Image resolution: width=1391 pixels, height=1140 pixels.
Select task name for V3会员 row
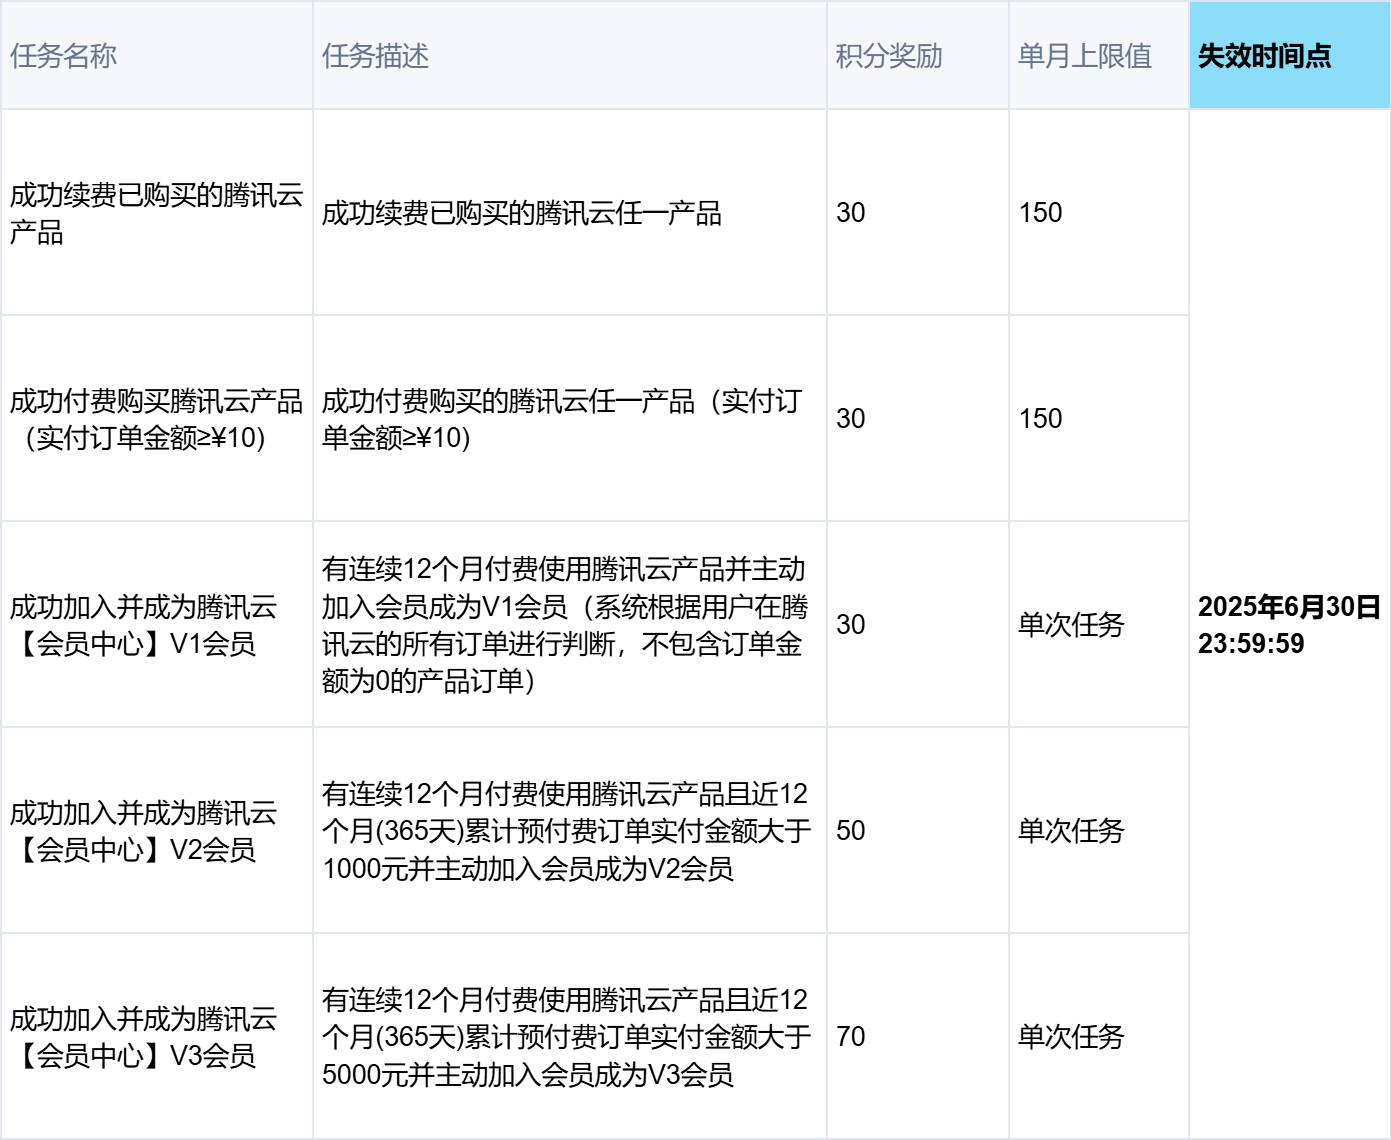[x=144, y=1037]
